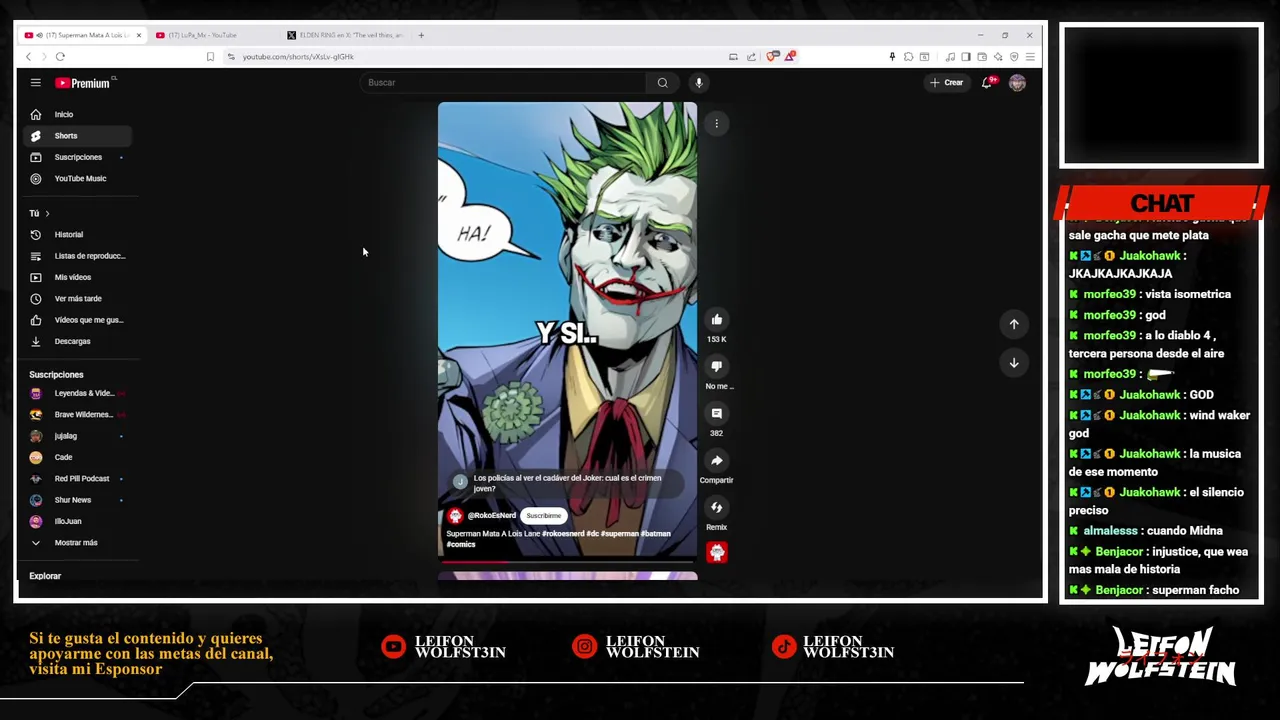Dislike the Short with thumbs down
This screenshot has width=1280, height=720.
point(716,367)
